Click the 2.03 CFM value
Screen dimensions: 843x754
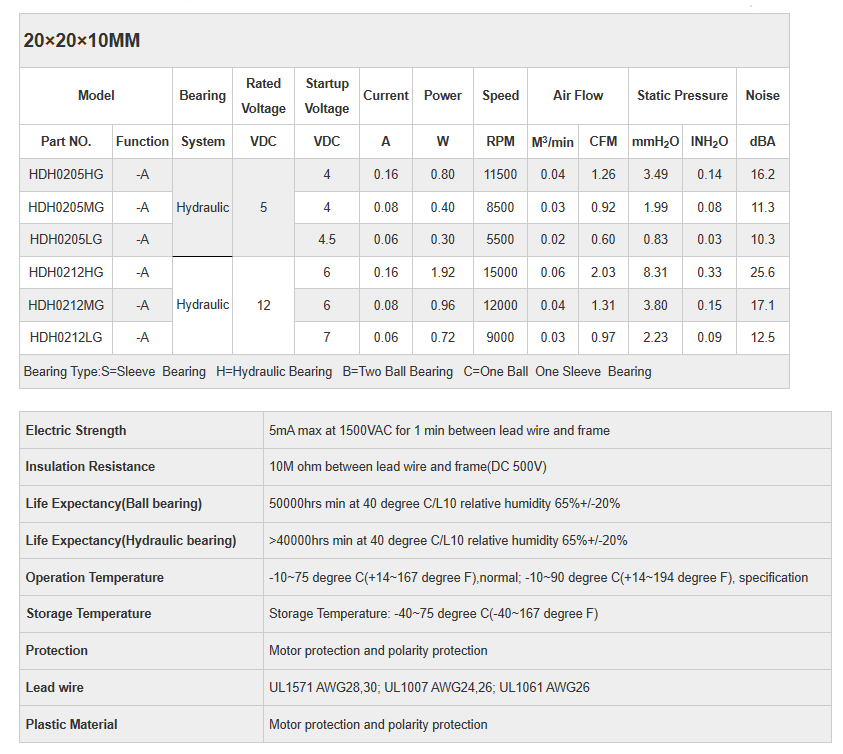pos(603,273)
